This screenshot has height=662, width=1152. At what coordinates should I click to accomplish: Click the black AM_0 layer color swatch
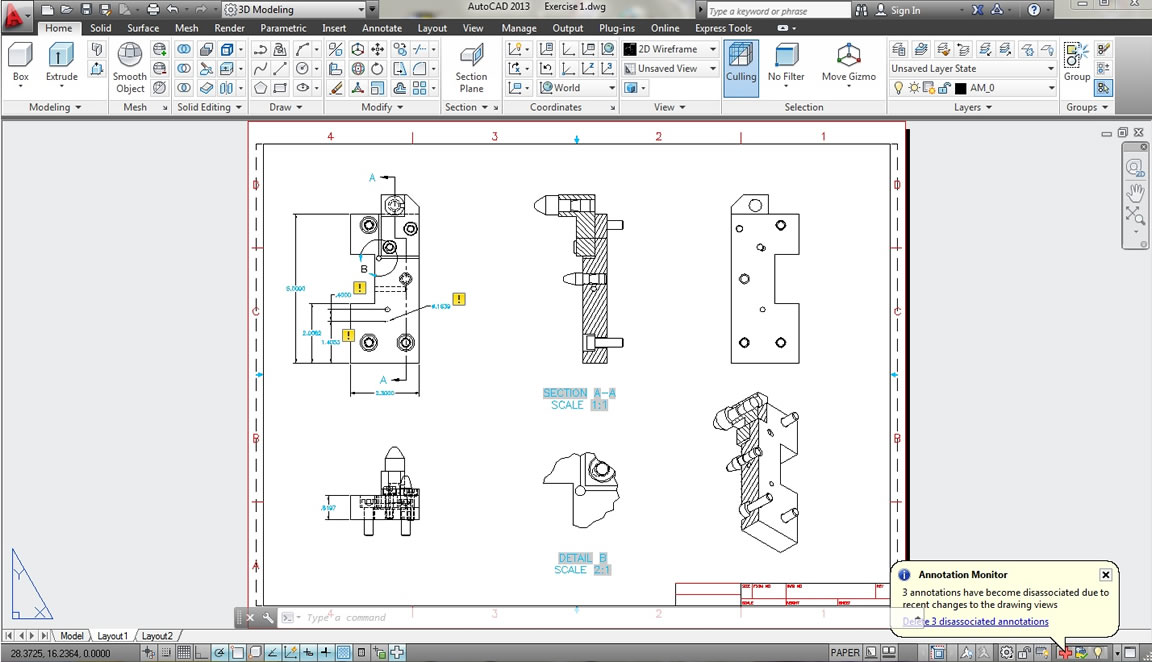point(960,88)
